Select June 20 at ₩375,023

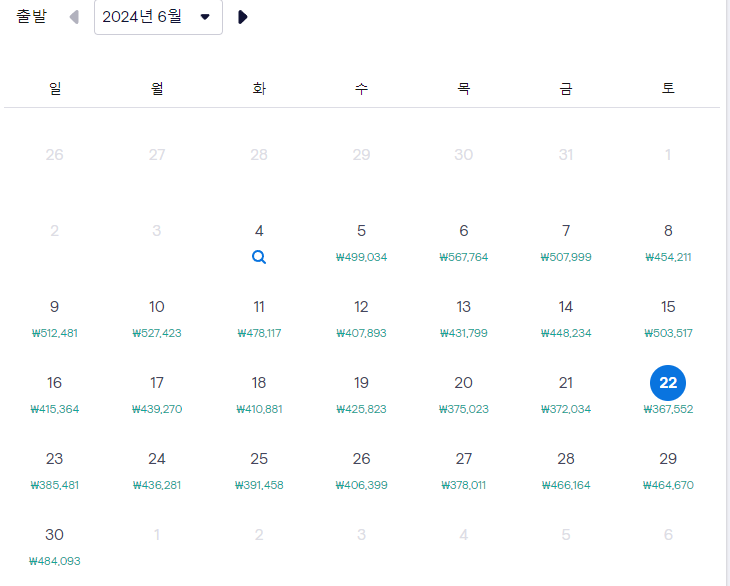tap(464, 395)
